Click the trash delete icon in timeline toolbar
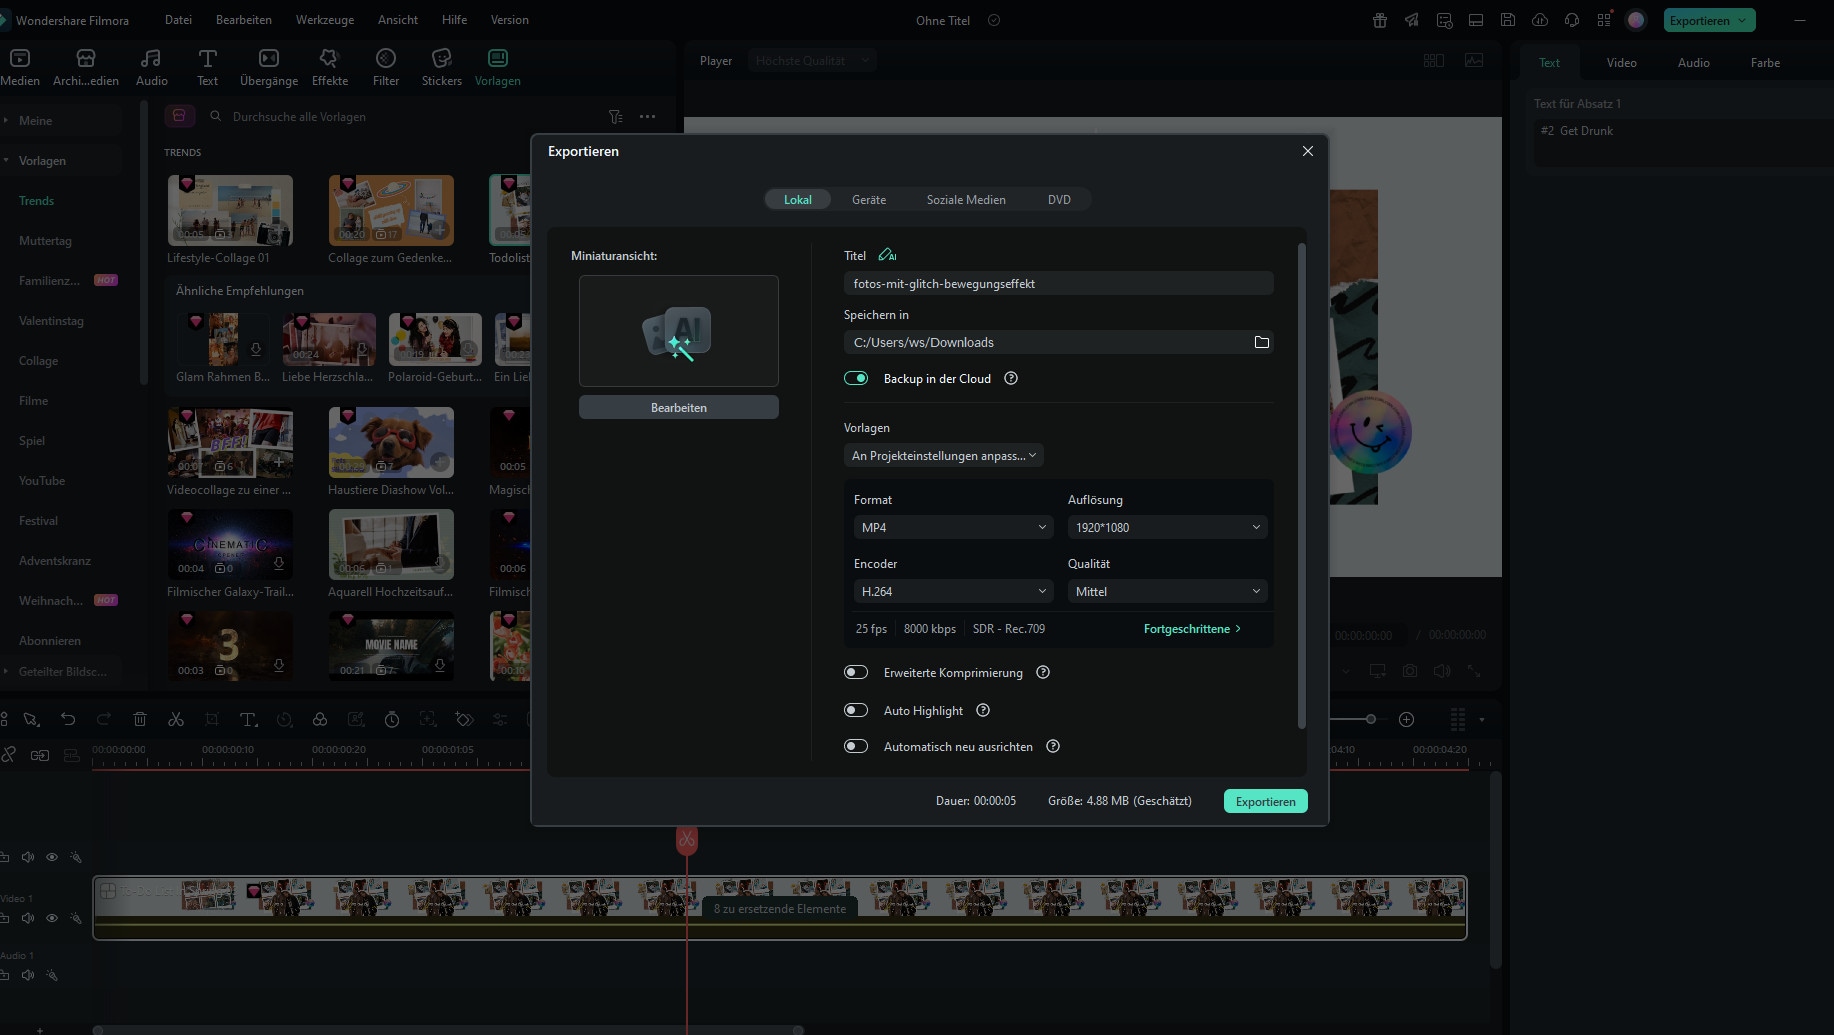The width and height of the screenshot is (1834, 1035). (x=140, y=719)
